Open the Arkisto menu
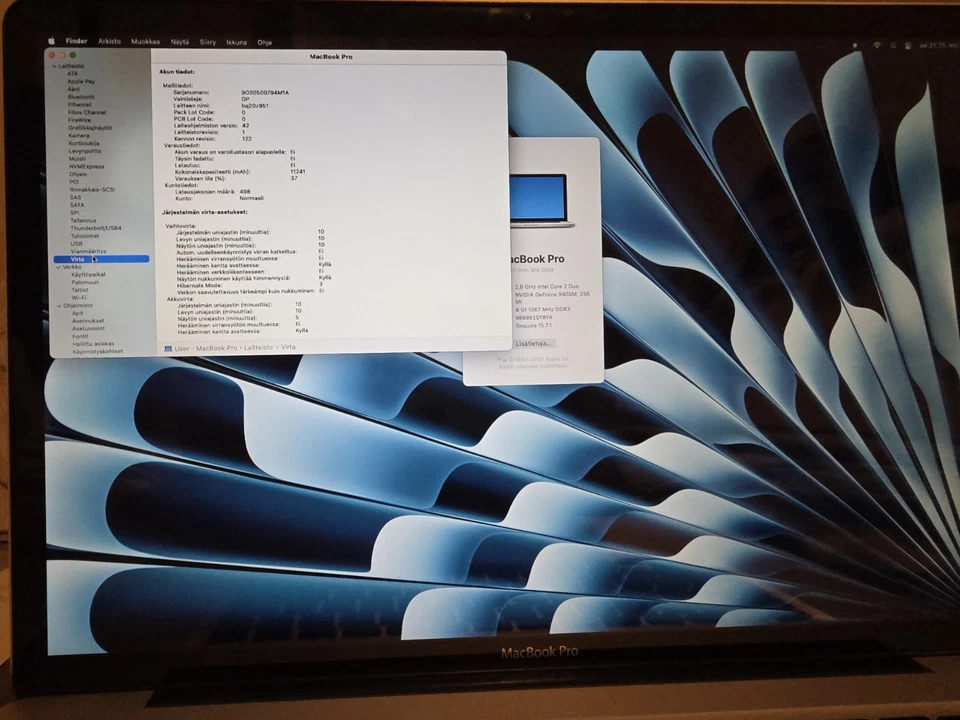The width and height of the screenshot is (960, 720). pos(107,41)
